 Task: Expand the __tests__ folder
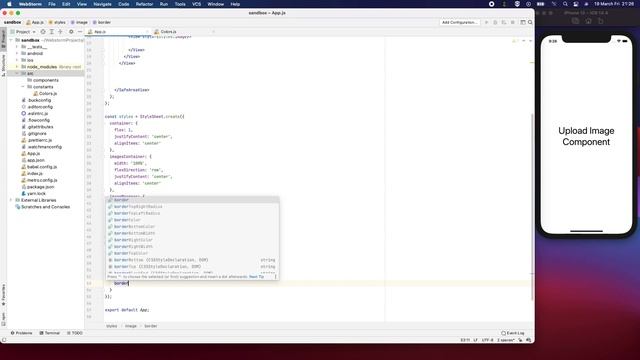pos(17,47)
